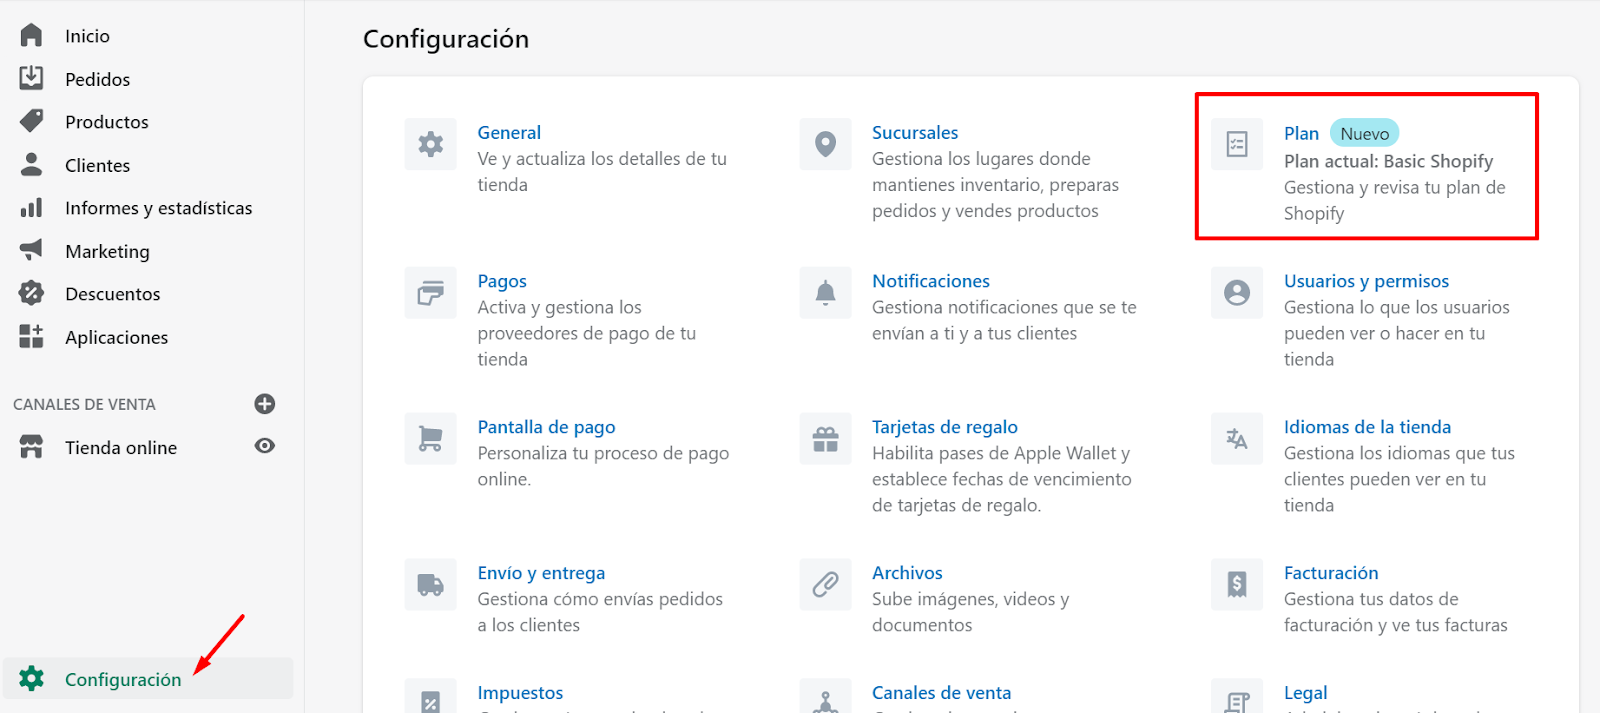Open Envío y entrega link
The image size is (1600, 713).
(x=541, y=573)
